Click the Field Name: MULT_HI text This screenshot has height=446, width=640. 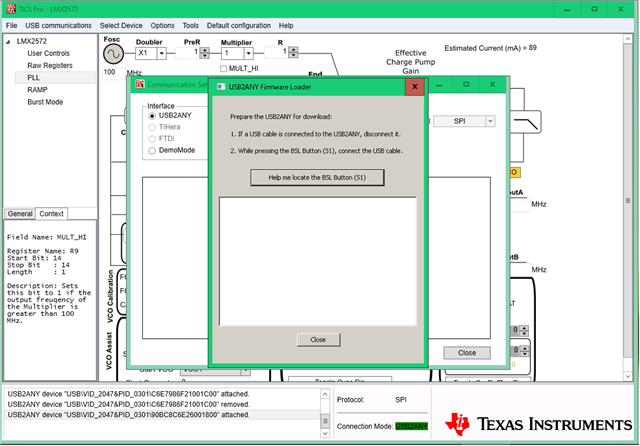click(x=47, y=237)
